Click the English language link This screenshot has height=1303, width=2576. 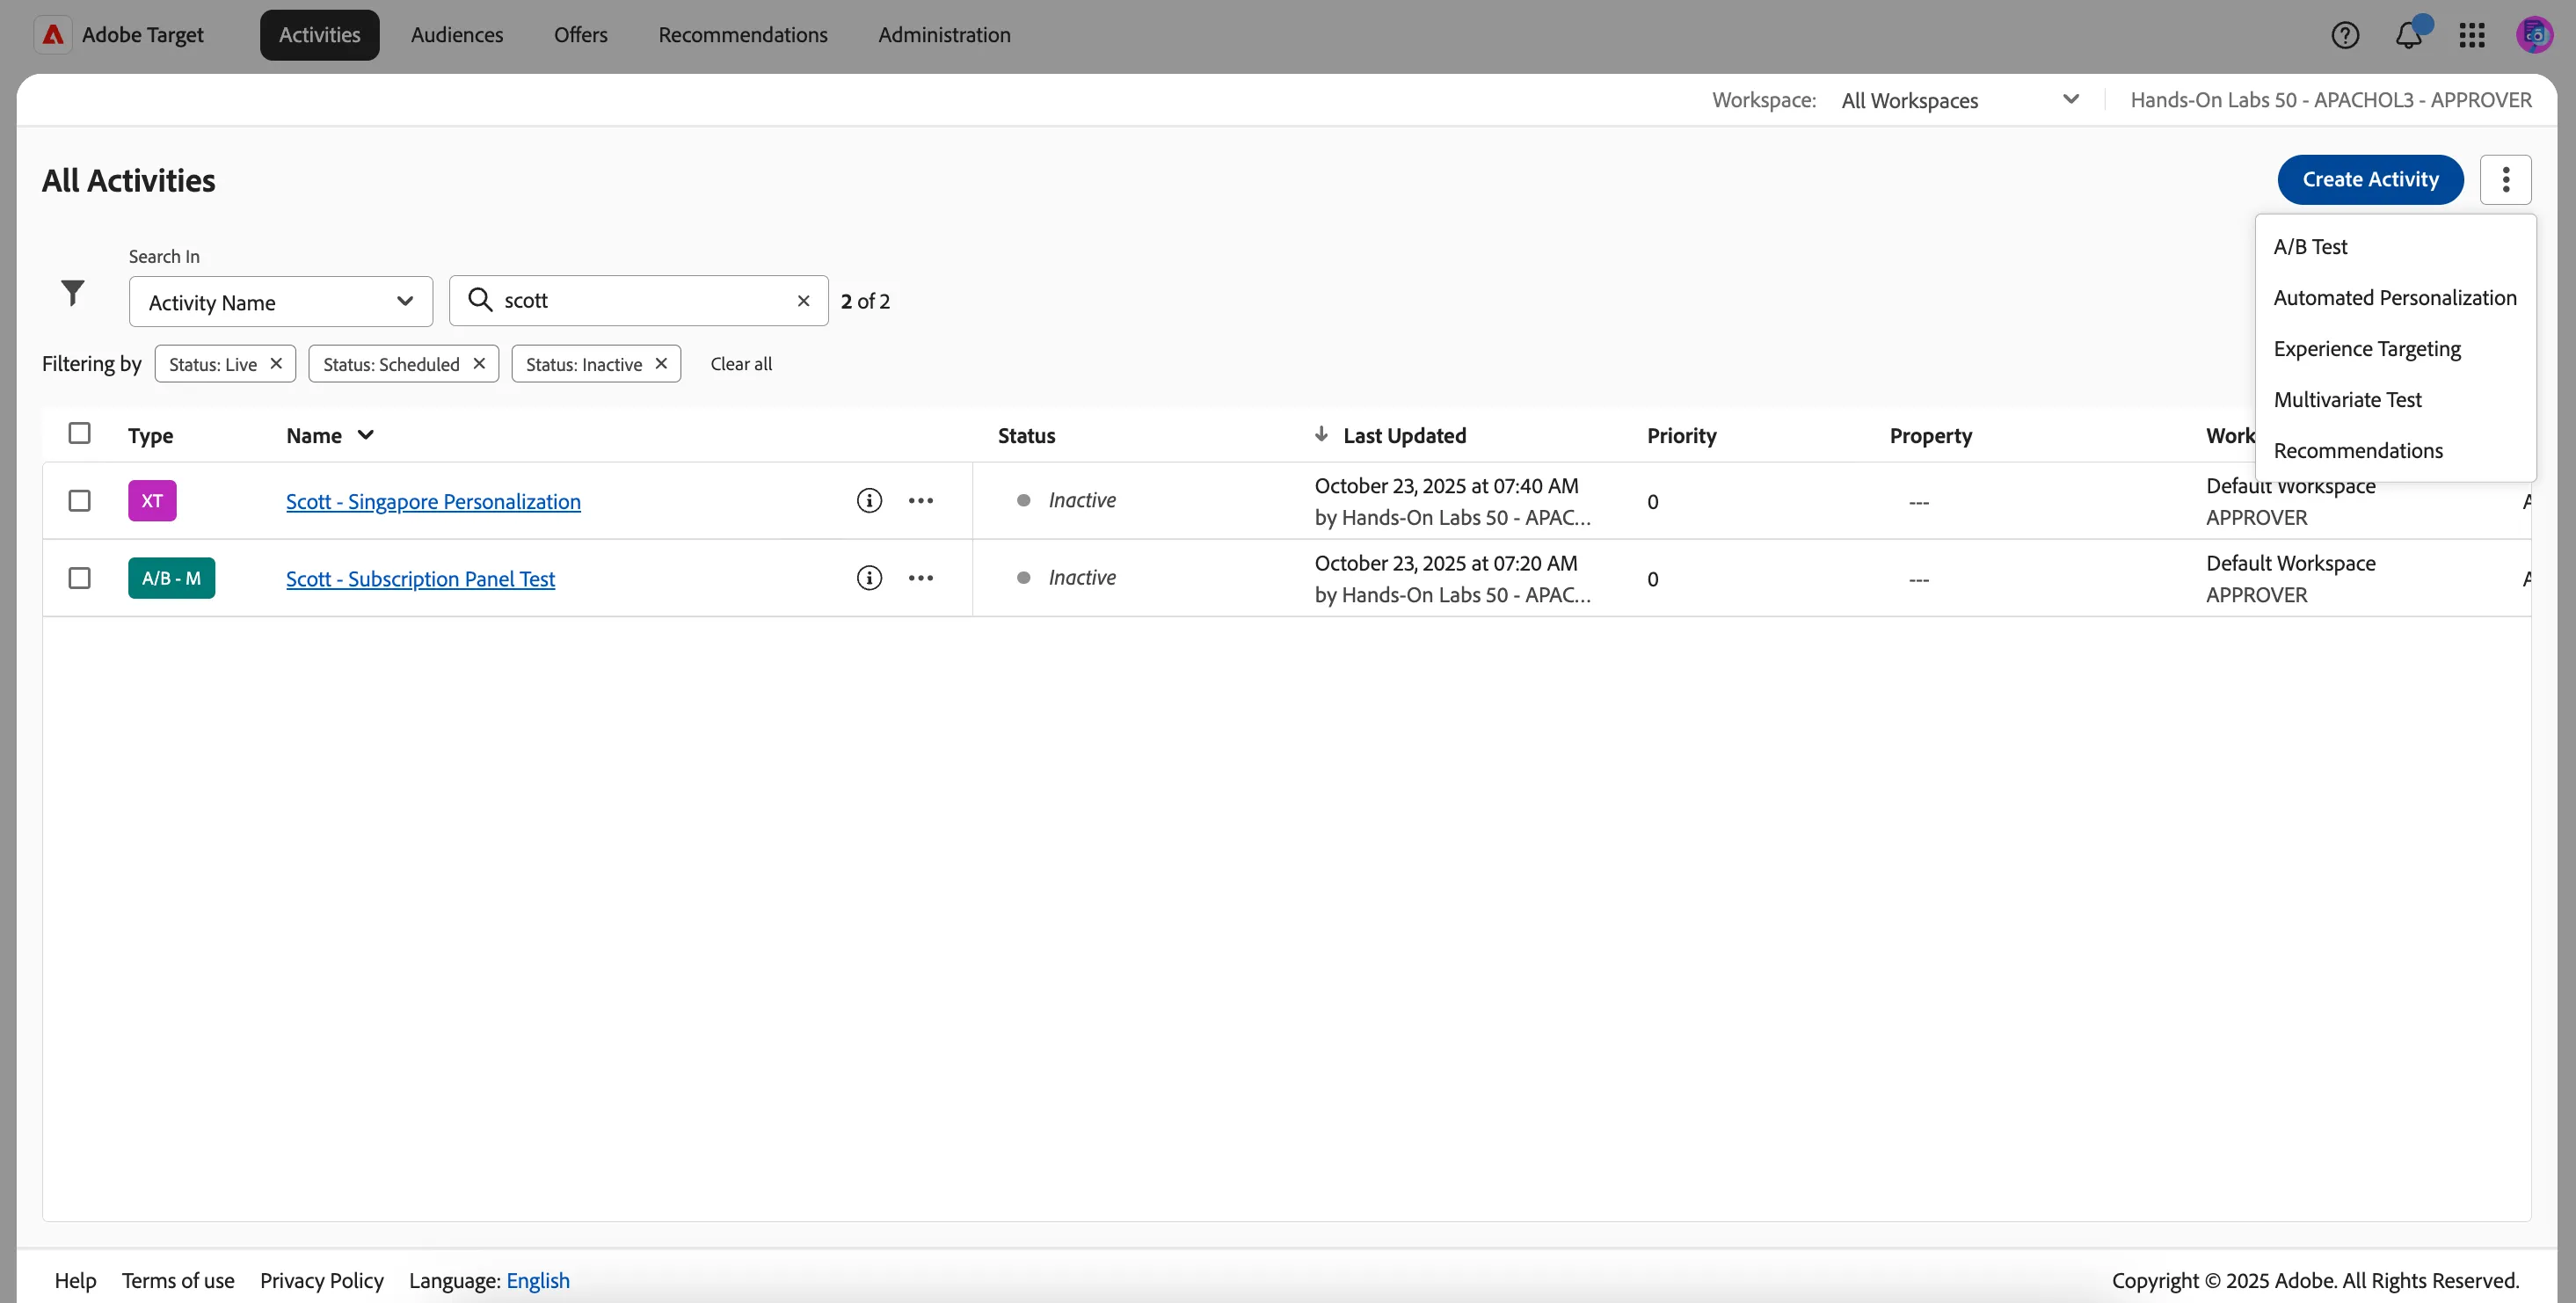[538, 1281]
